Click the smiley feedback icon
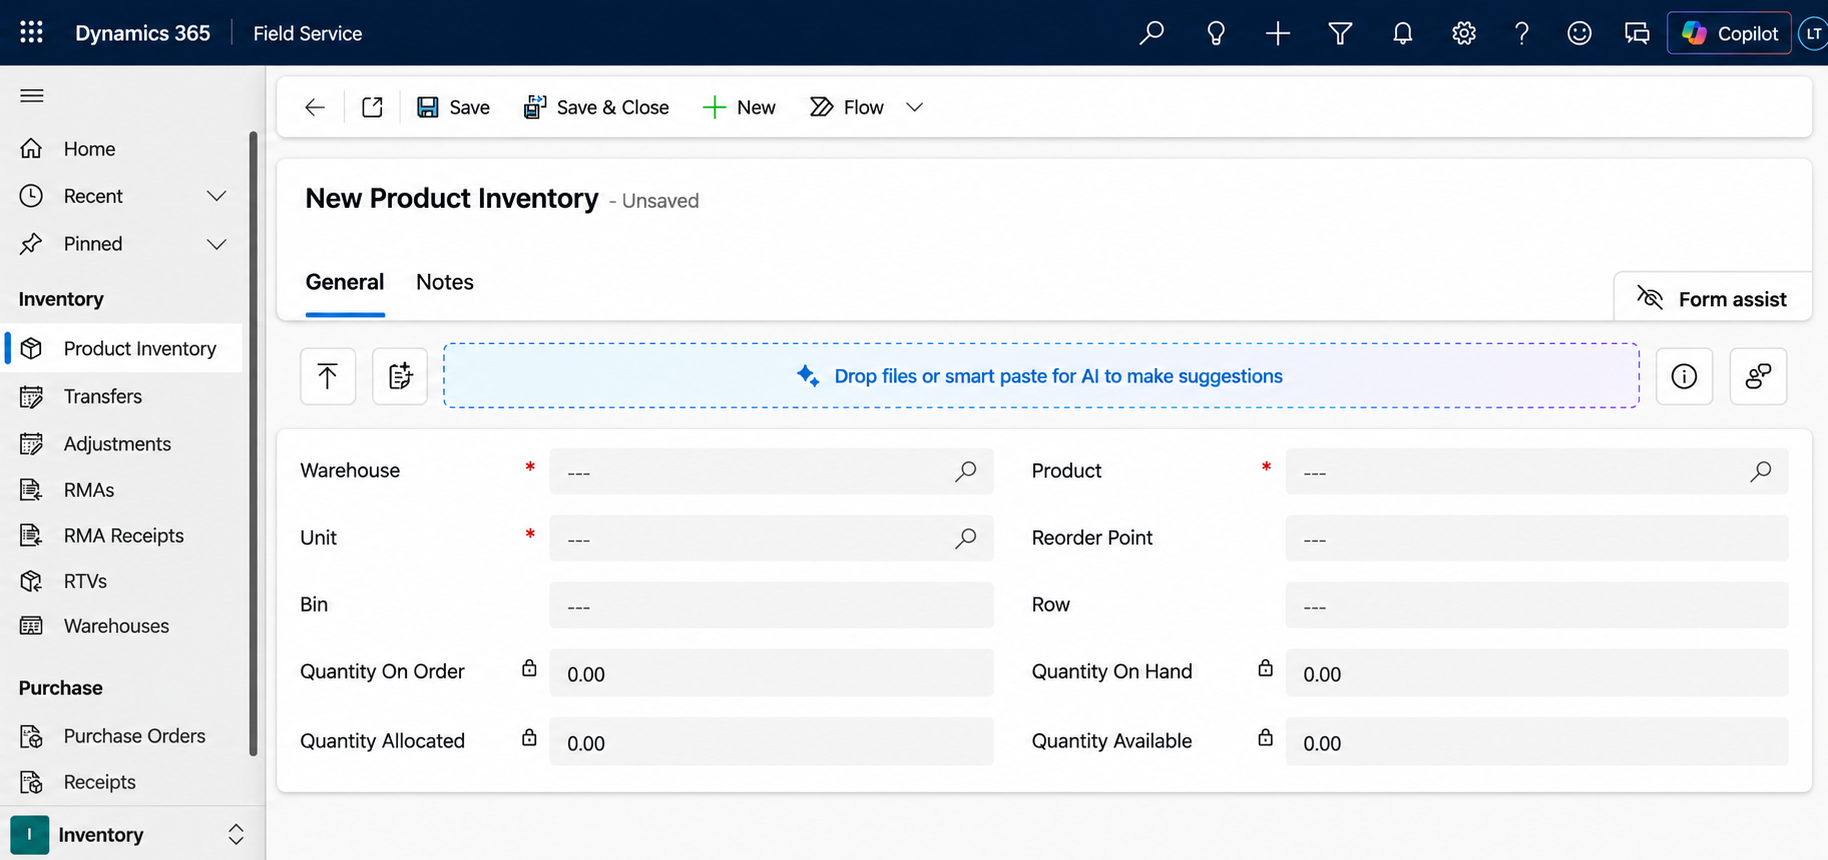 tap(1579, 33)
